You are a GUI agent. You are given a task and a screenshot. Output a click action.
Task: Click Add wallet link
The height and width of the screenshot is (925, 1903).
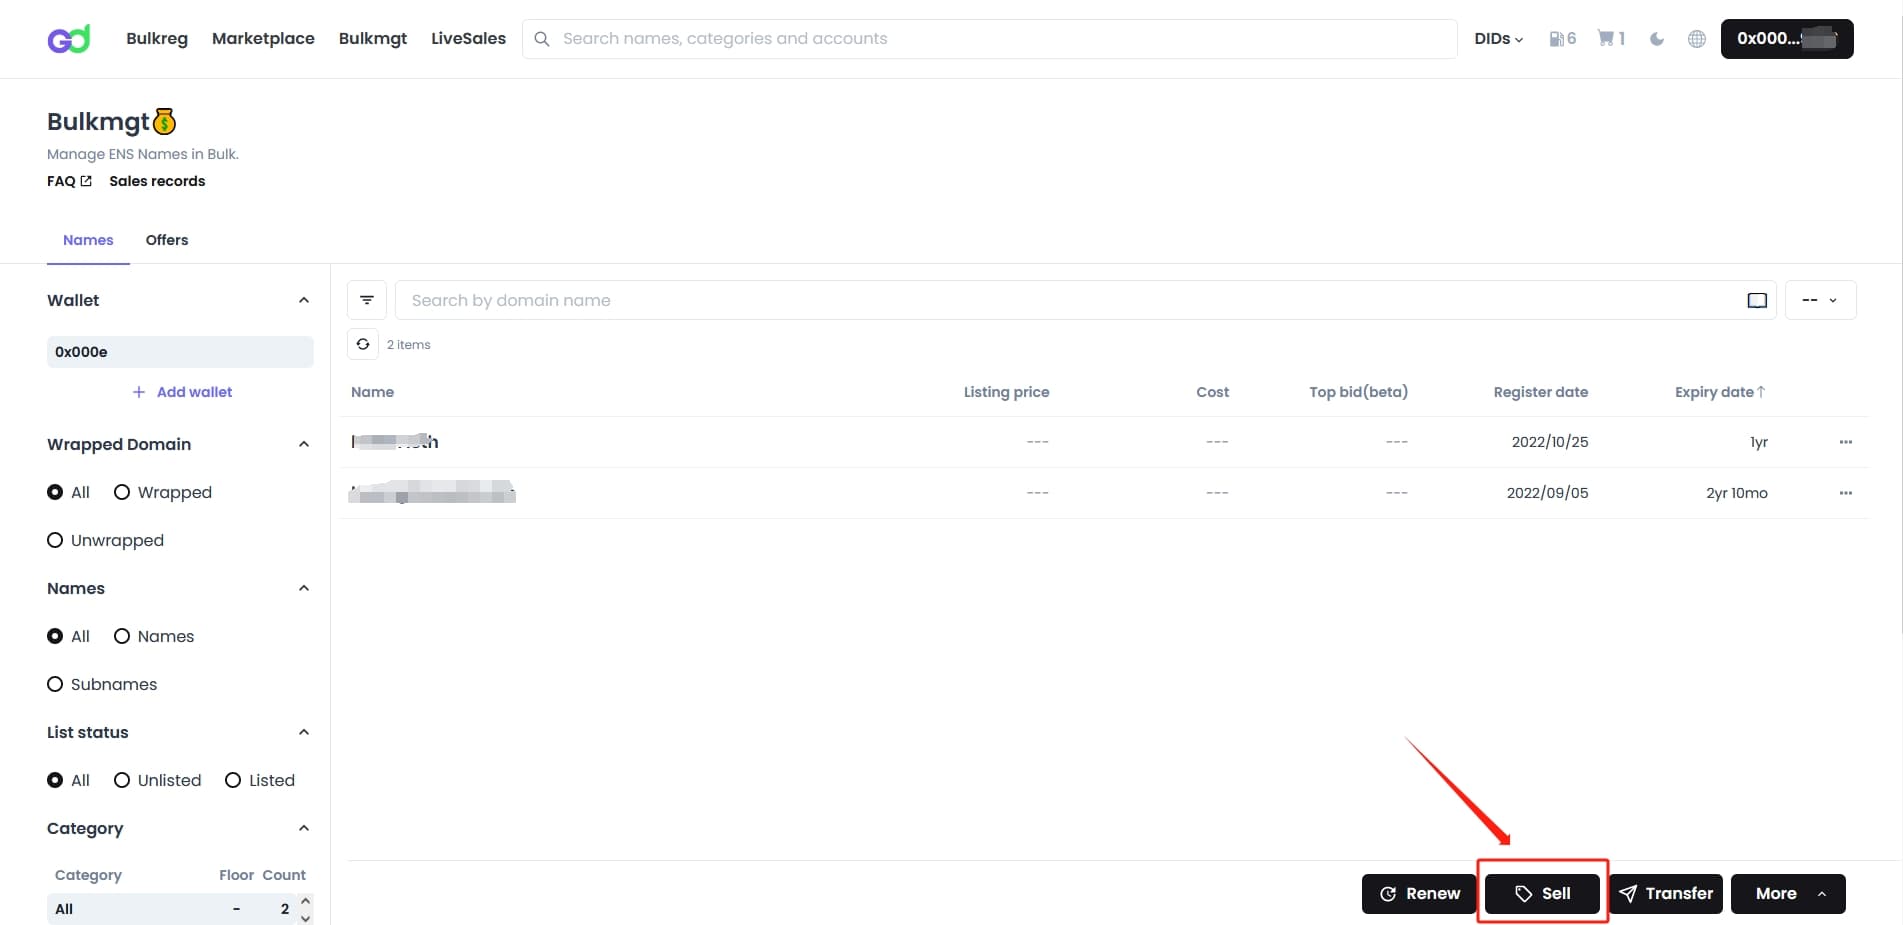182,392
